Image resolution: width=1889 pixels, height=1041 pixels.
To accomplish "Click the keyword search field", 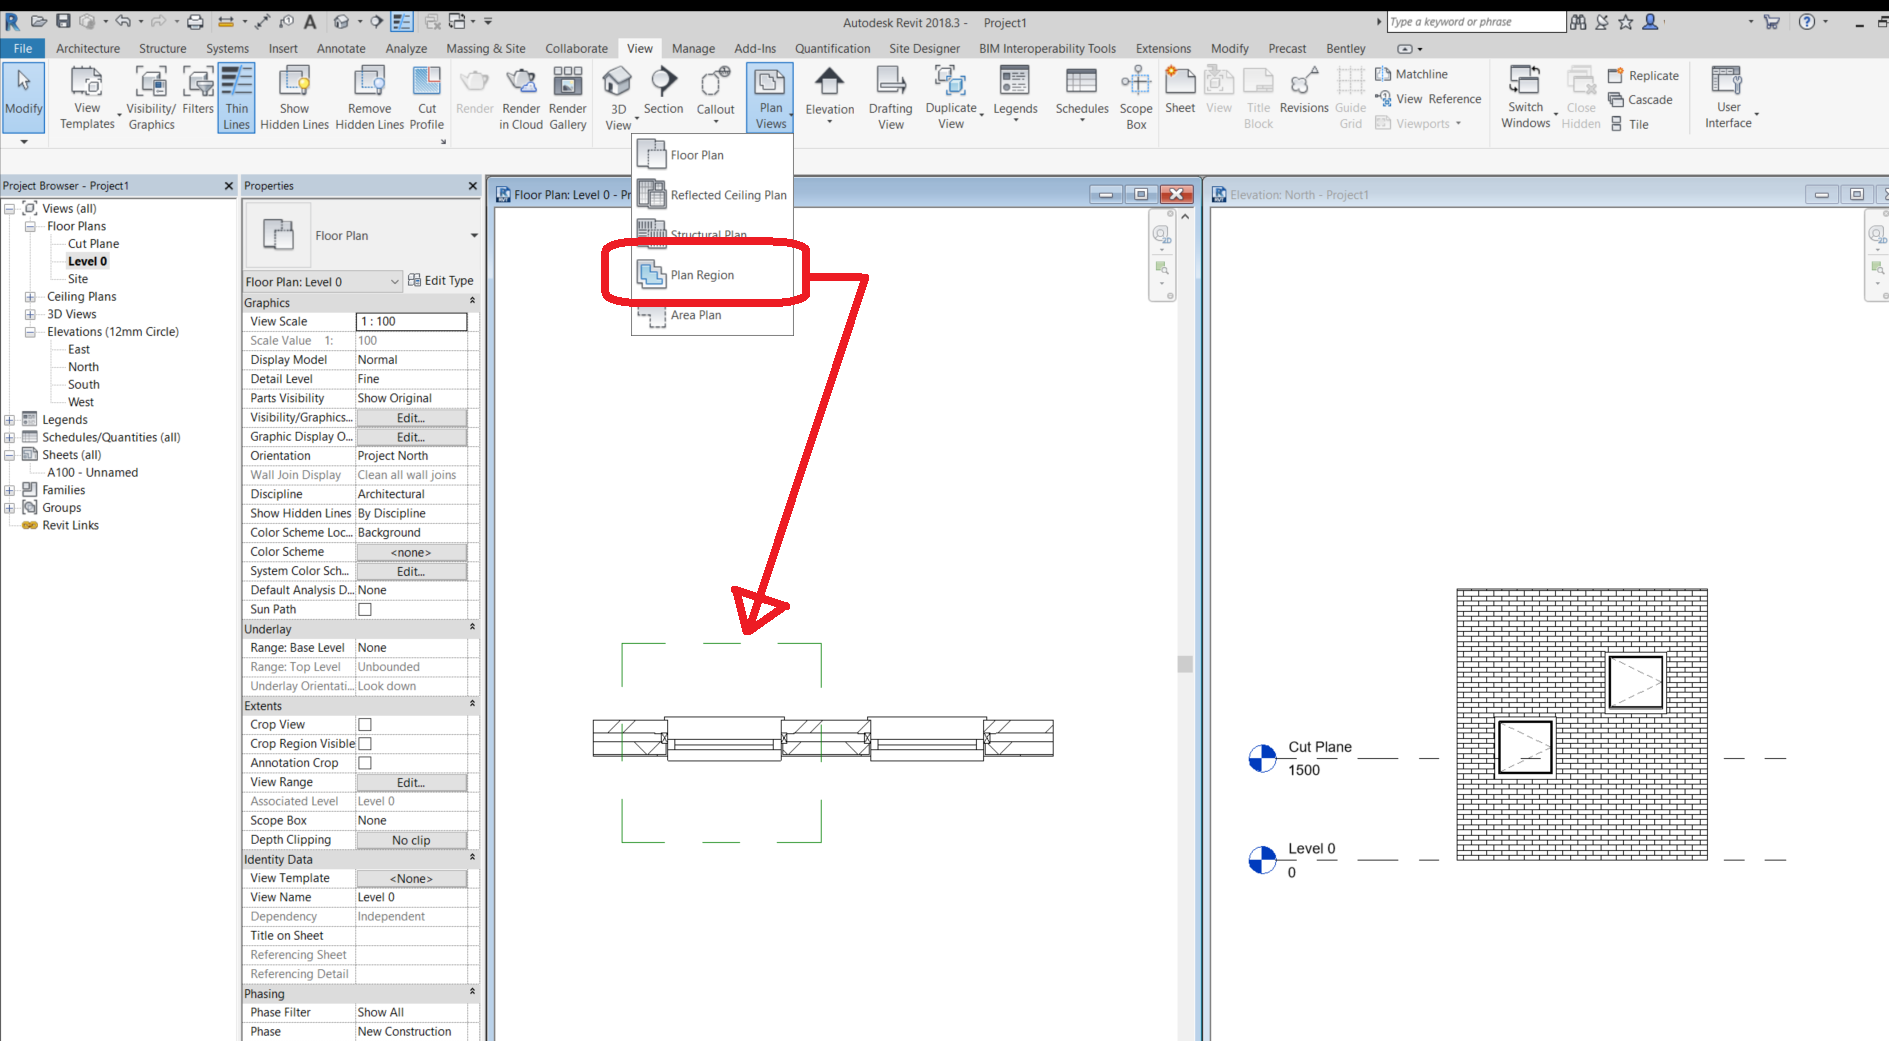I will (1475, 21).
